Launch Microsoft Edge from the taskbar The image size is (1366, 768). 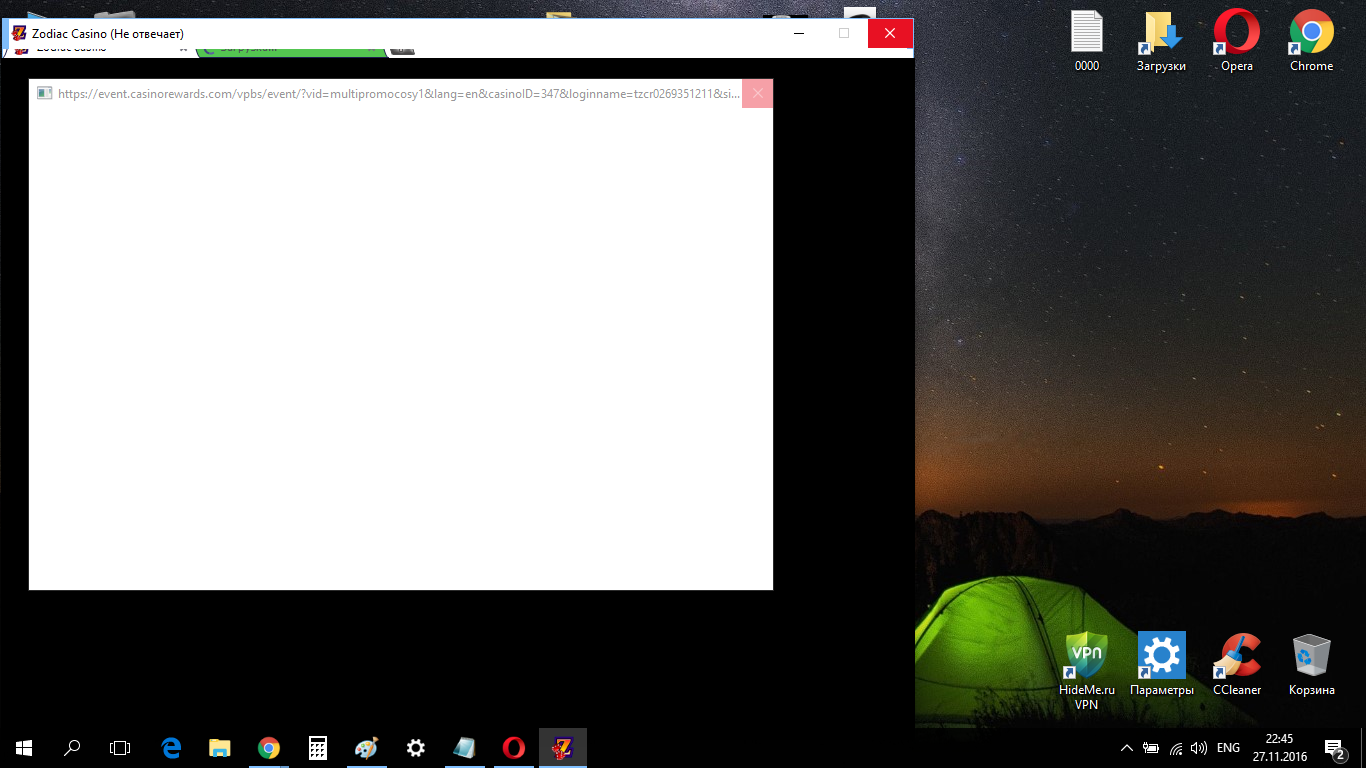coord(171,747)
